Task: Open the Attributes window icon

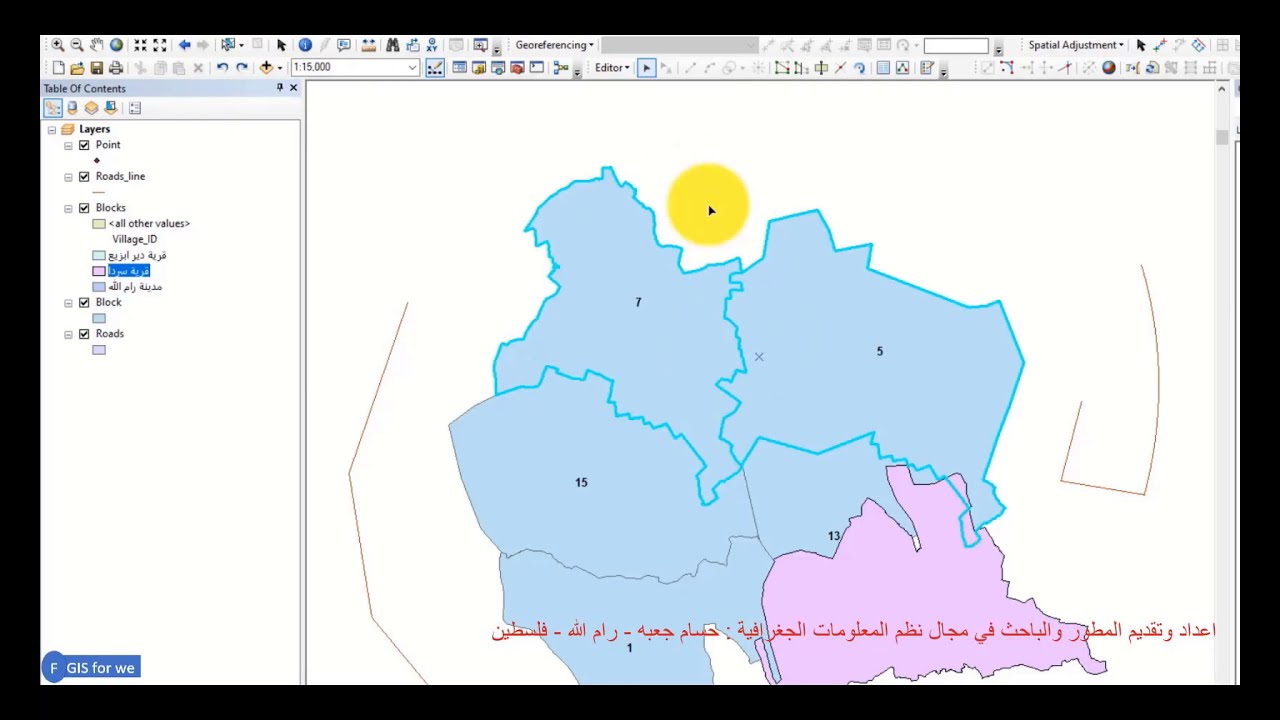Action: (883, 68)
